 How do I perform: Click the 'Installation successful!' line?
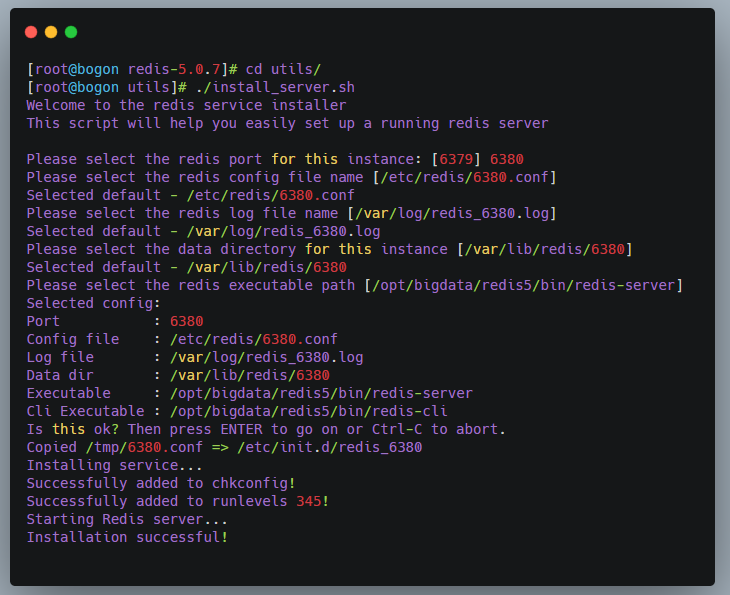click(127, 537)
